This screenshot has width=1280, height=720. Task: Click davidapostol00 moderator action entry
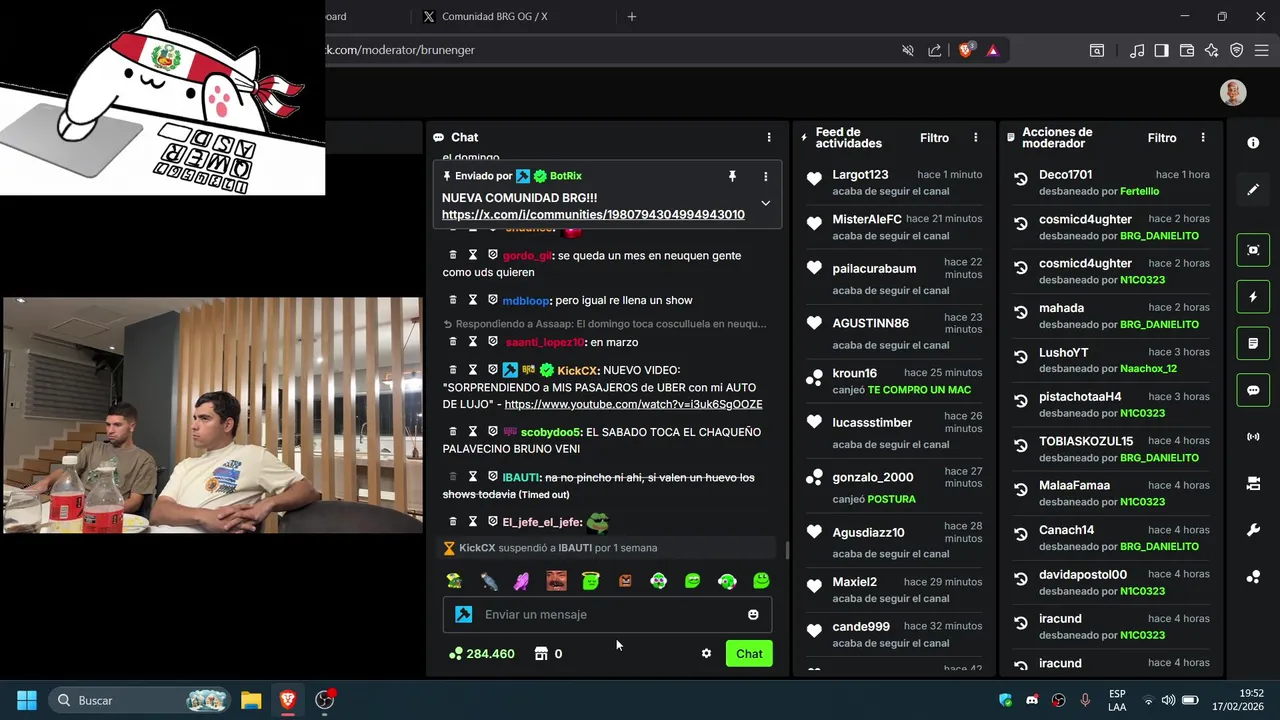[x=1113, y=582]
